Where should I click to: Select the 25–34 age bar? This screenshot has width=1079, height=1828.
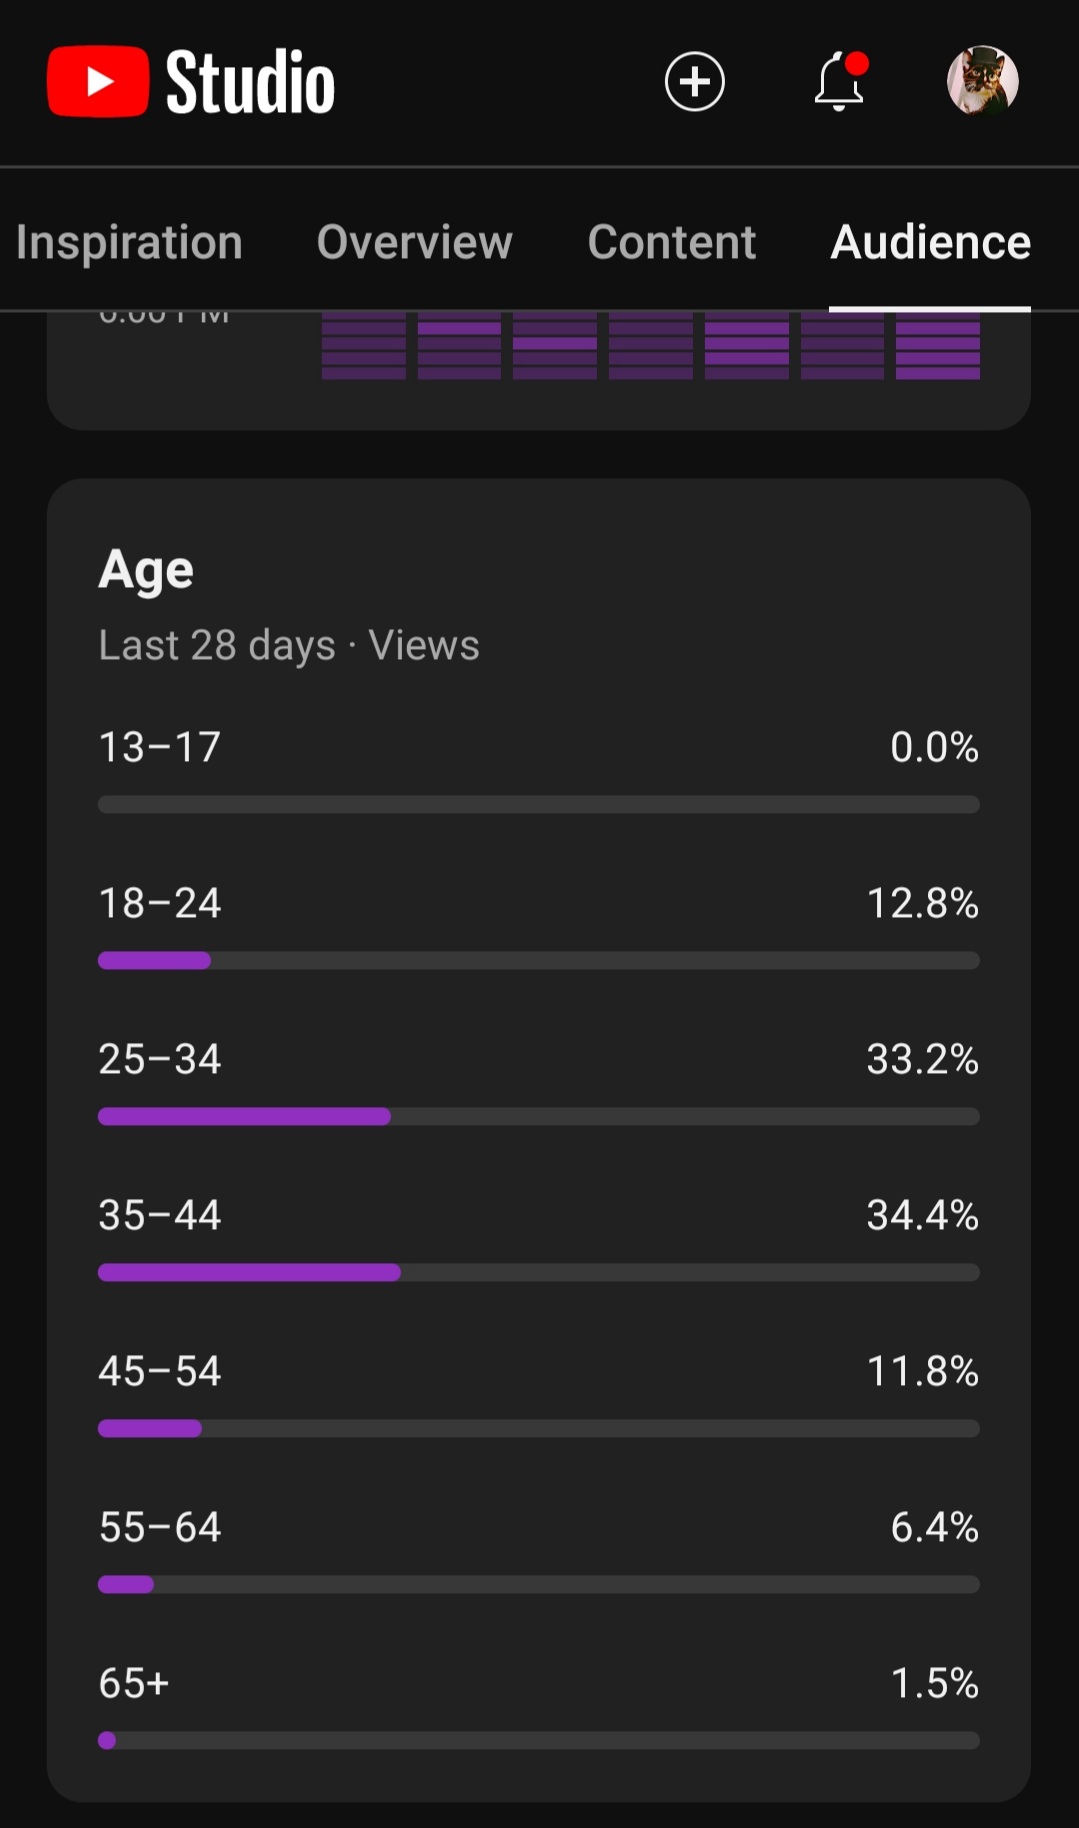click(538, 1117)
